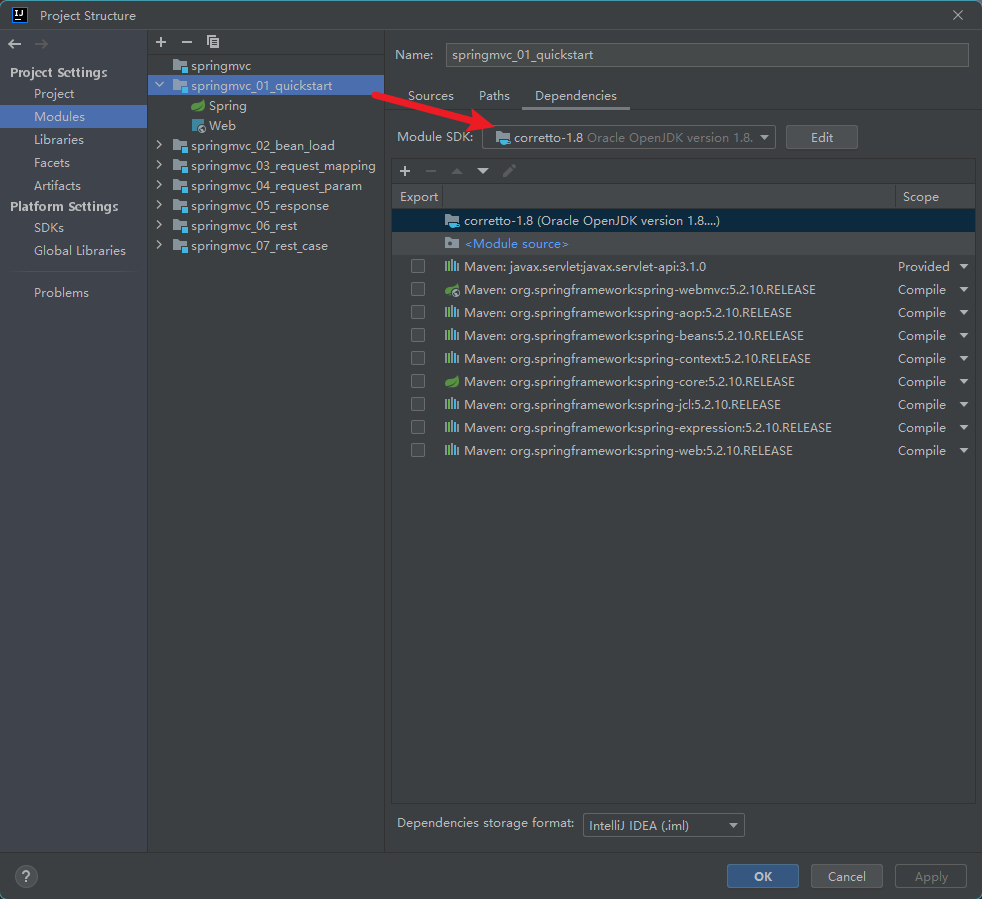The width and height of the screenshot is (982, 899).
Task: Toggle export checkbox for spring-beans
Action: pyautogui.click(x=418, y=335)
